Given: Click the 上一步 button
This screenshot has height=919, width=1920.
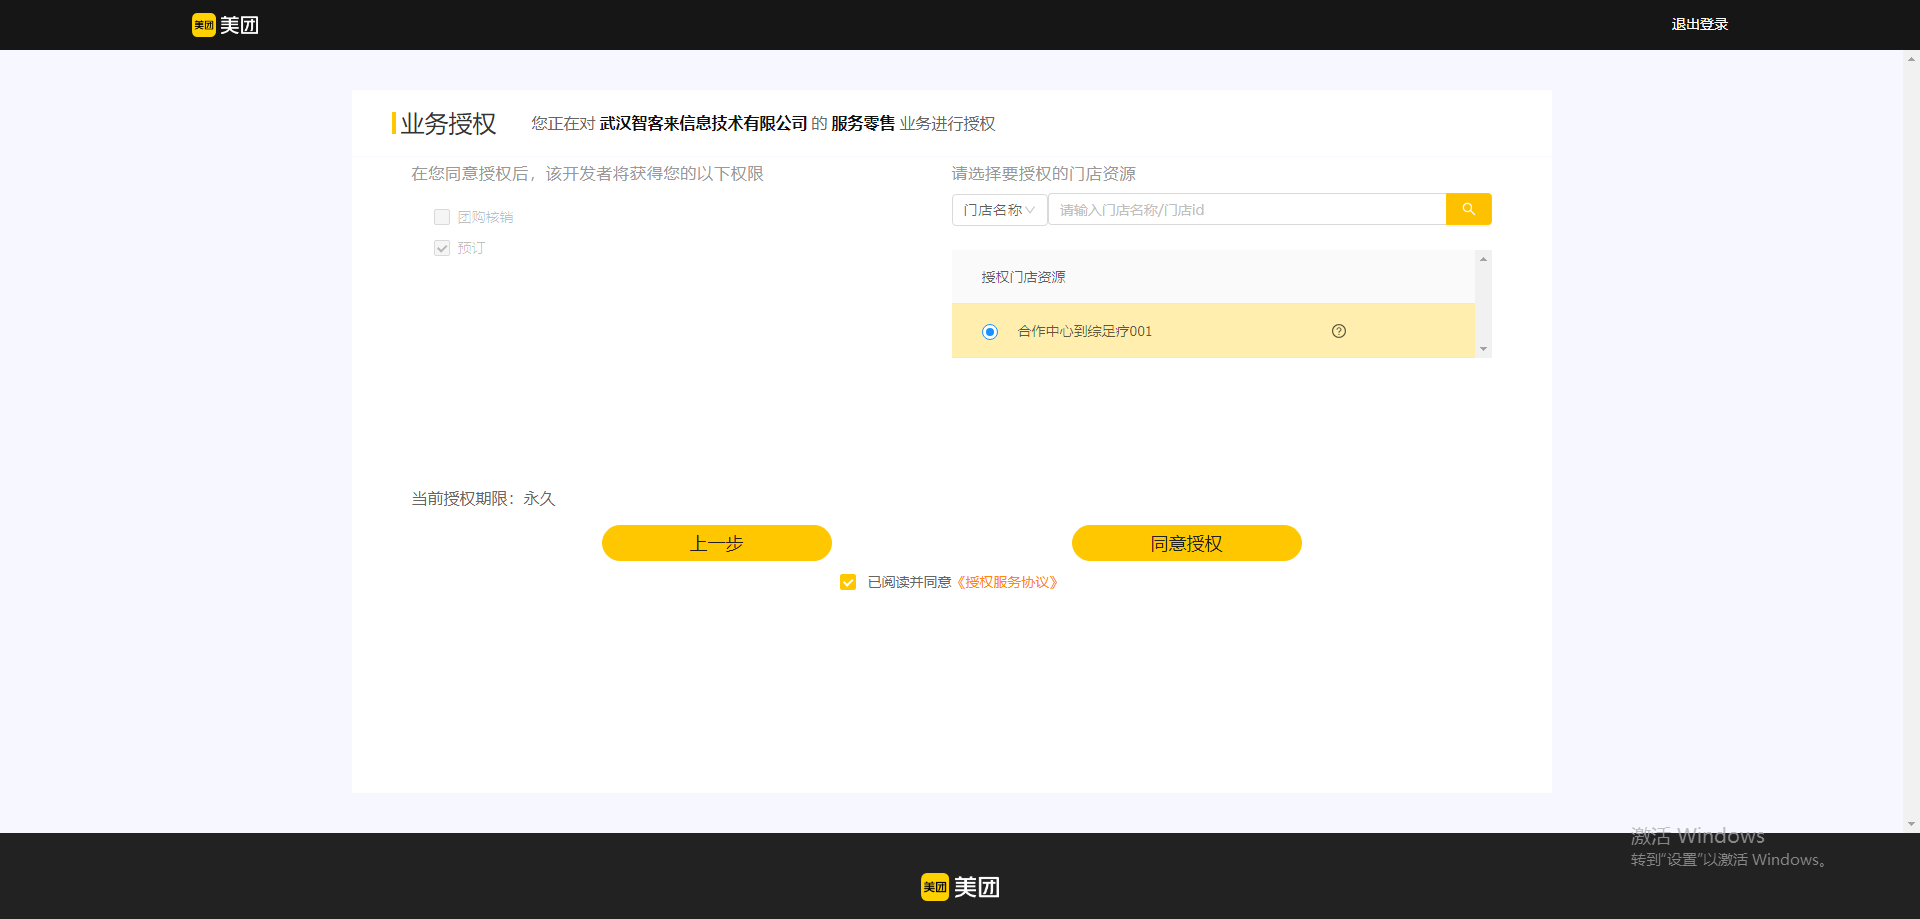Looking at the screenshot, I should (x=717, y=543).
